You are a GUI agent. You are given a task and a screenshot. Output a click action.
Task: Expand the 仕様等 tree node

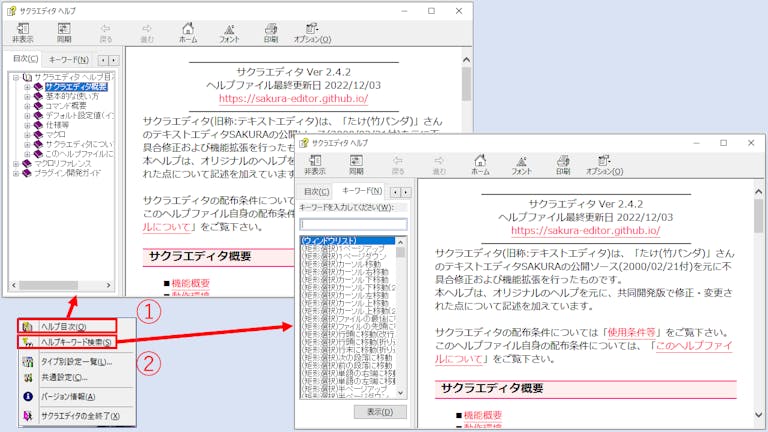(27, 125)
